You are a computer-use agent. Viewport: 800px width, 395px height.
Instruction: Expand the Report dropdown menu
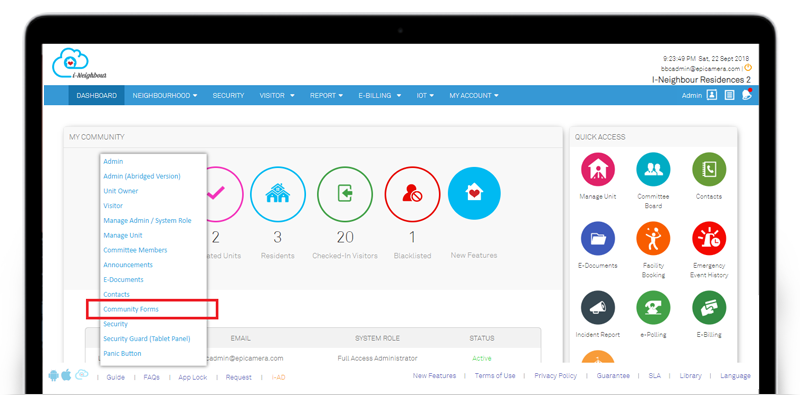pyautogui.click(x=327, y=95)
